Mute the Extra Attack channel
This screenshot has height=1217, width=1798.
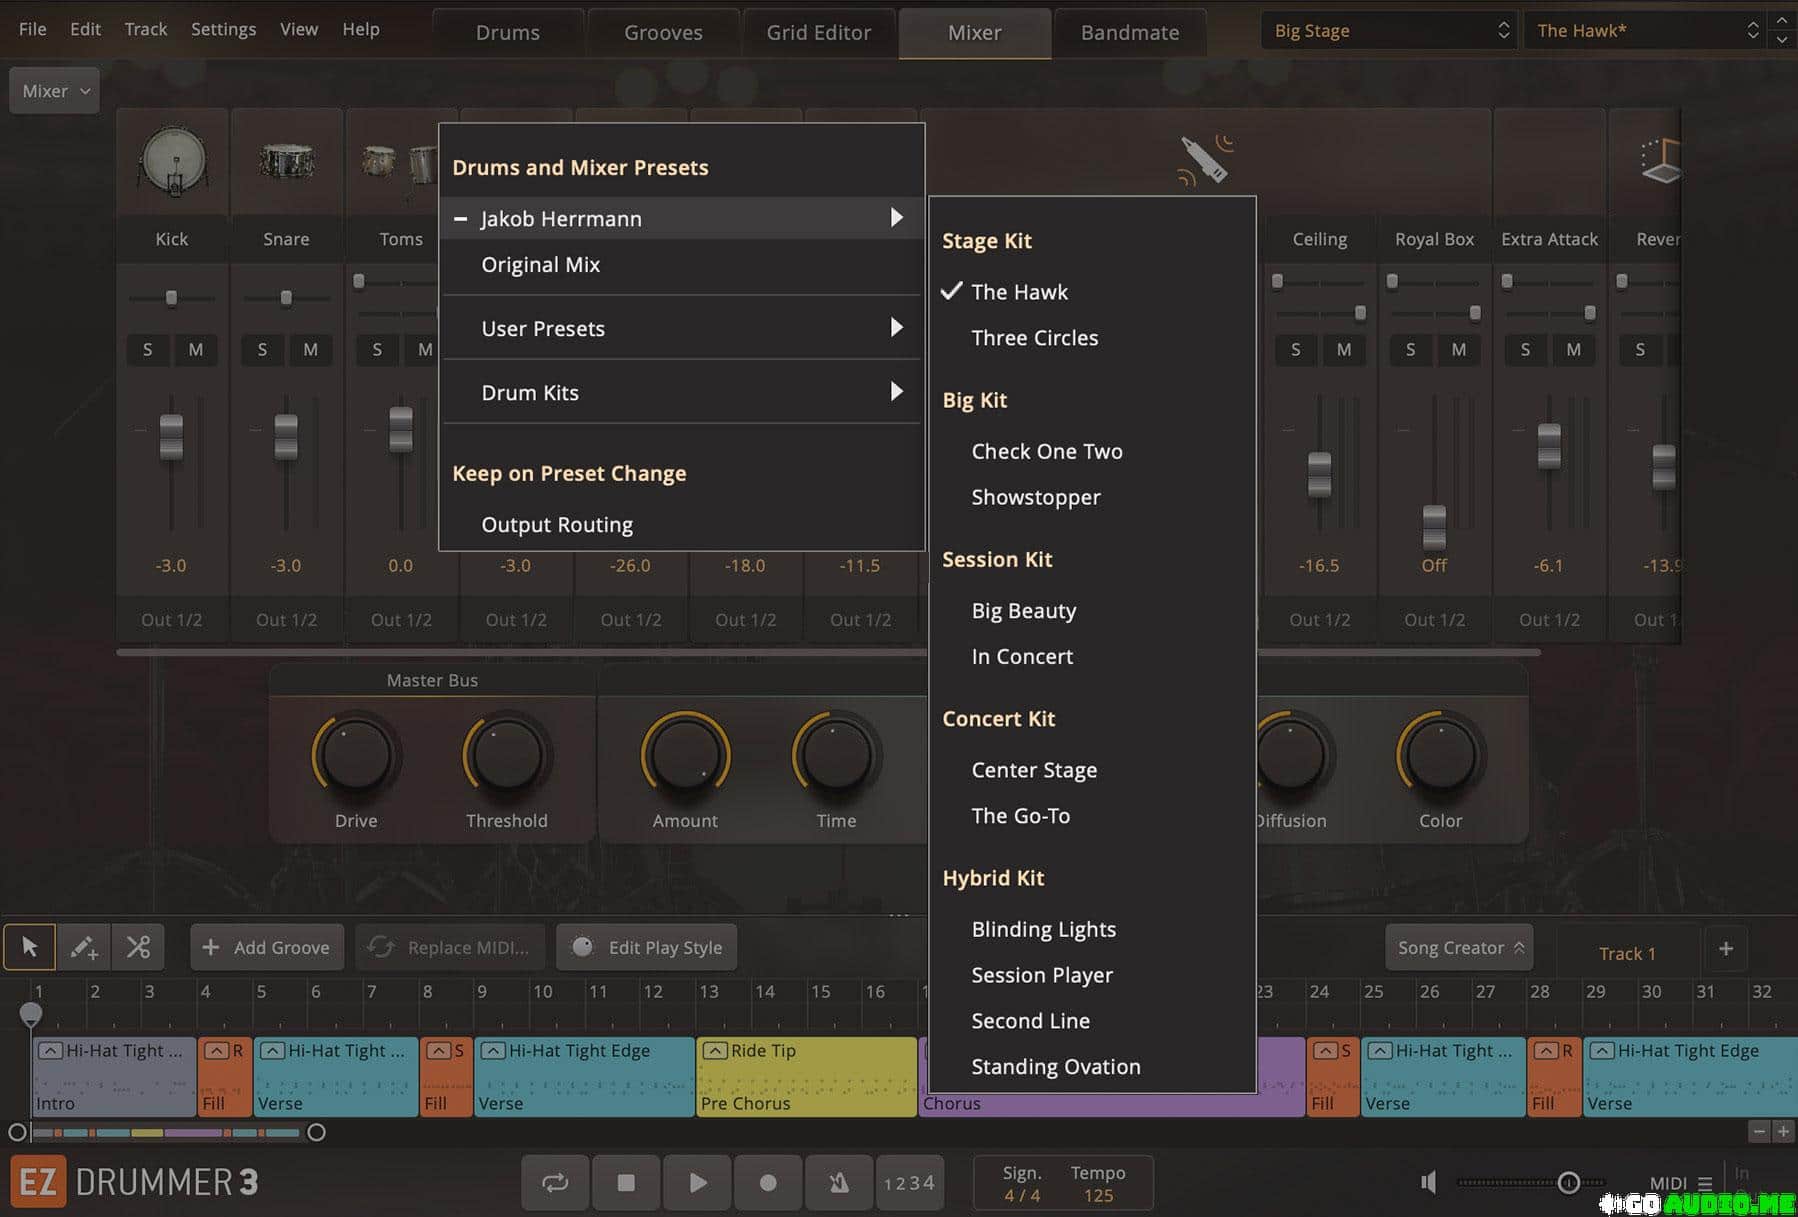(x=1574, y=349)
